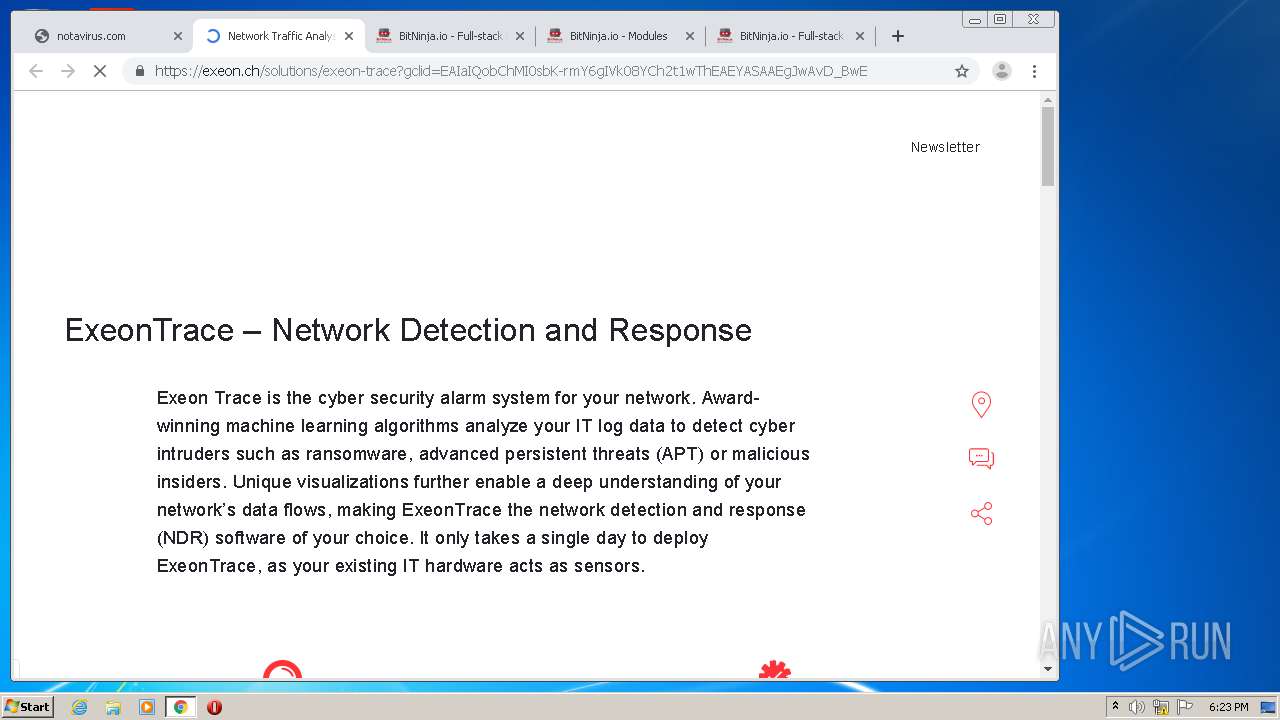Select the Chrome taskbar button
The image size is (1280, 720).
tap(180, 707)
